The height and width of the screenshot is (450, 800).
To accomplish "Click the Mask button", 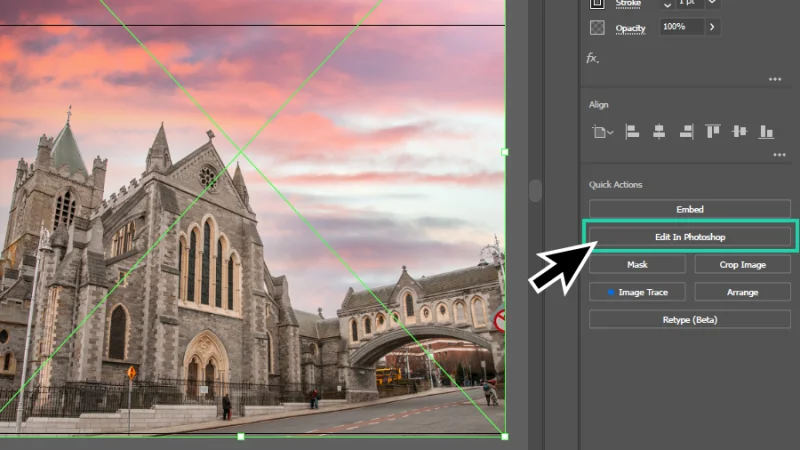I will coord(637,264).
